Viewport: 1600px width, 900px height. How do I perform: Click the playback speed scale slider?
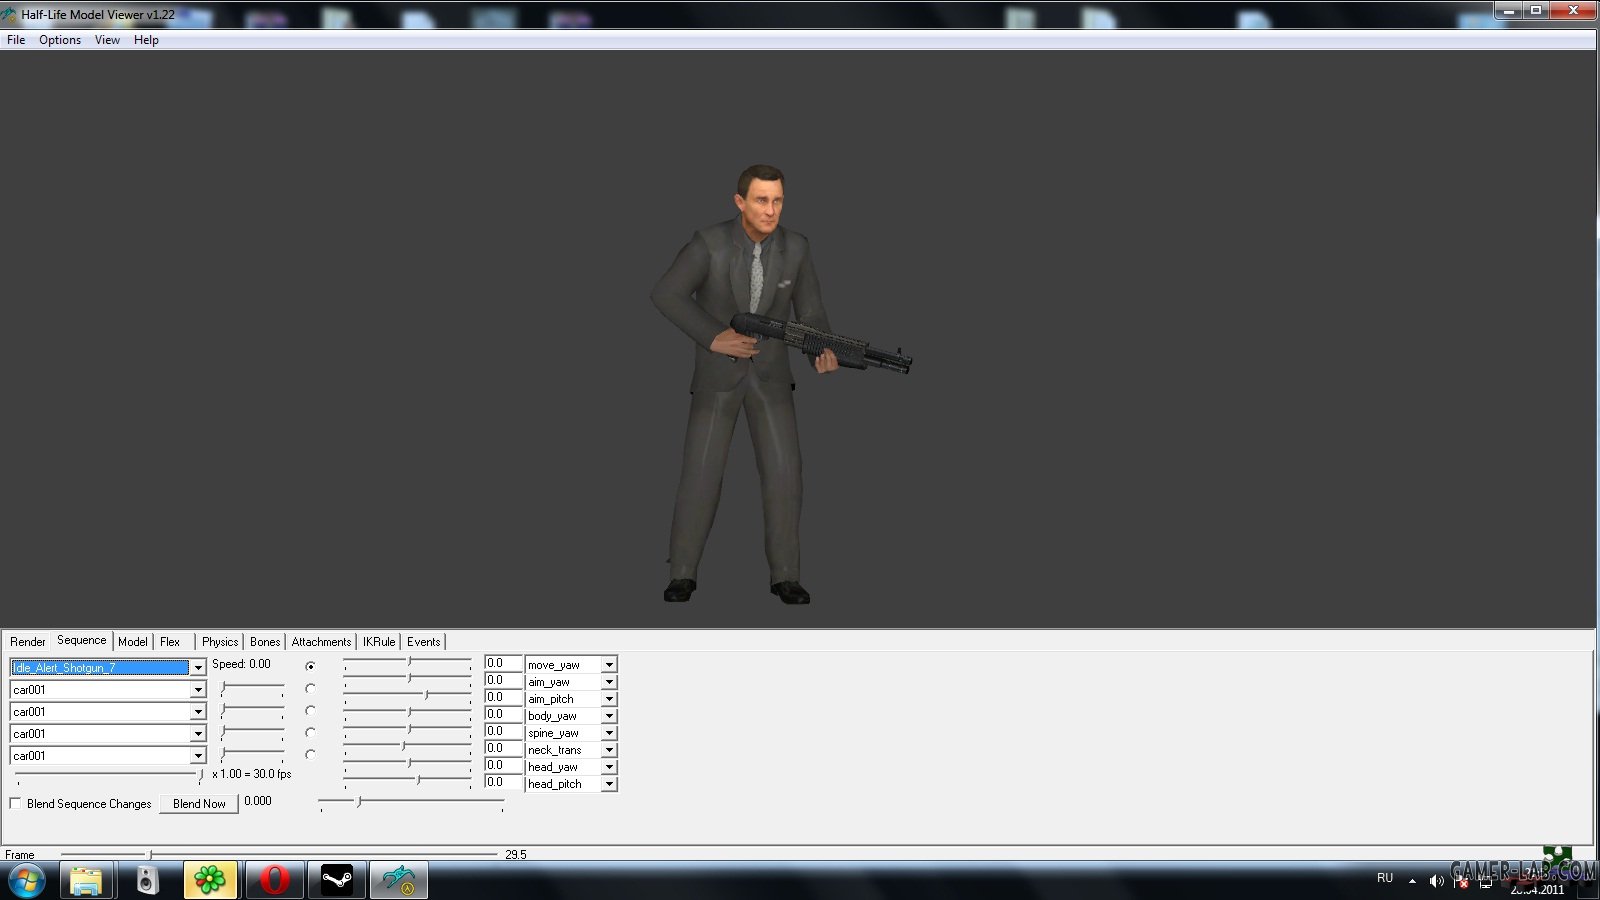(109, 775)
